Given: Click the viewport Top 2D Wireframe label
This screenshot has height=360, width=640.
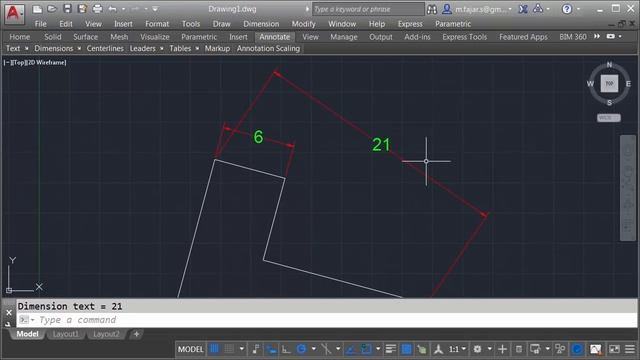Looking at the screenshot, I should 35,62.
